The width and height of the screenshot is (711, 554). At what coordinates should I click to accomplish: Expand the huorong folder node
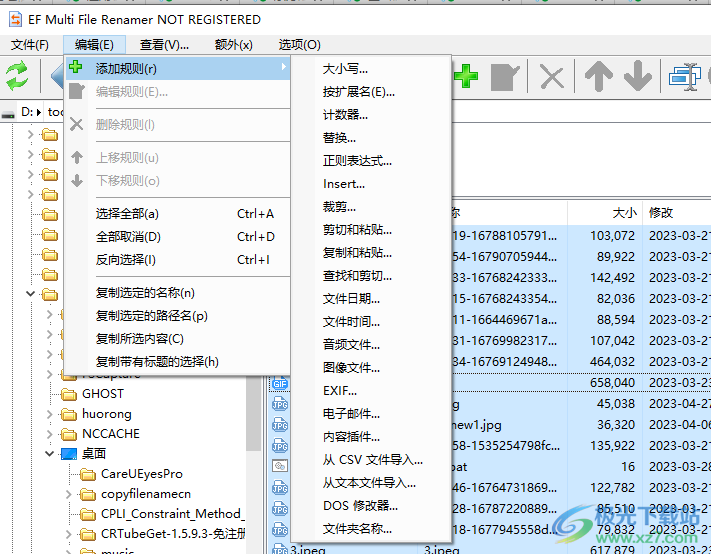pos(49,413)
